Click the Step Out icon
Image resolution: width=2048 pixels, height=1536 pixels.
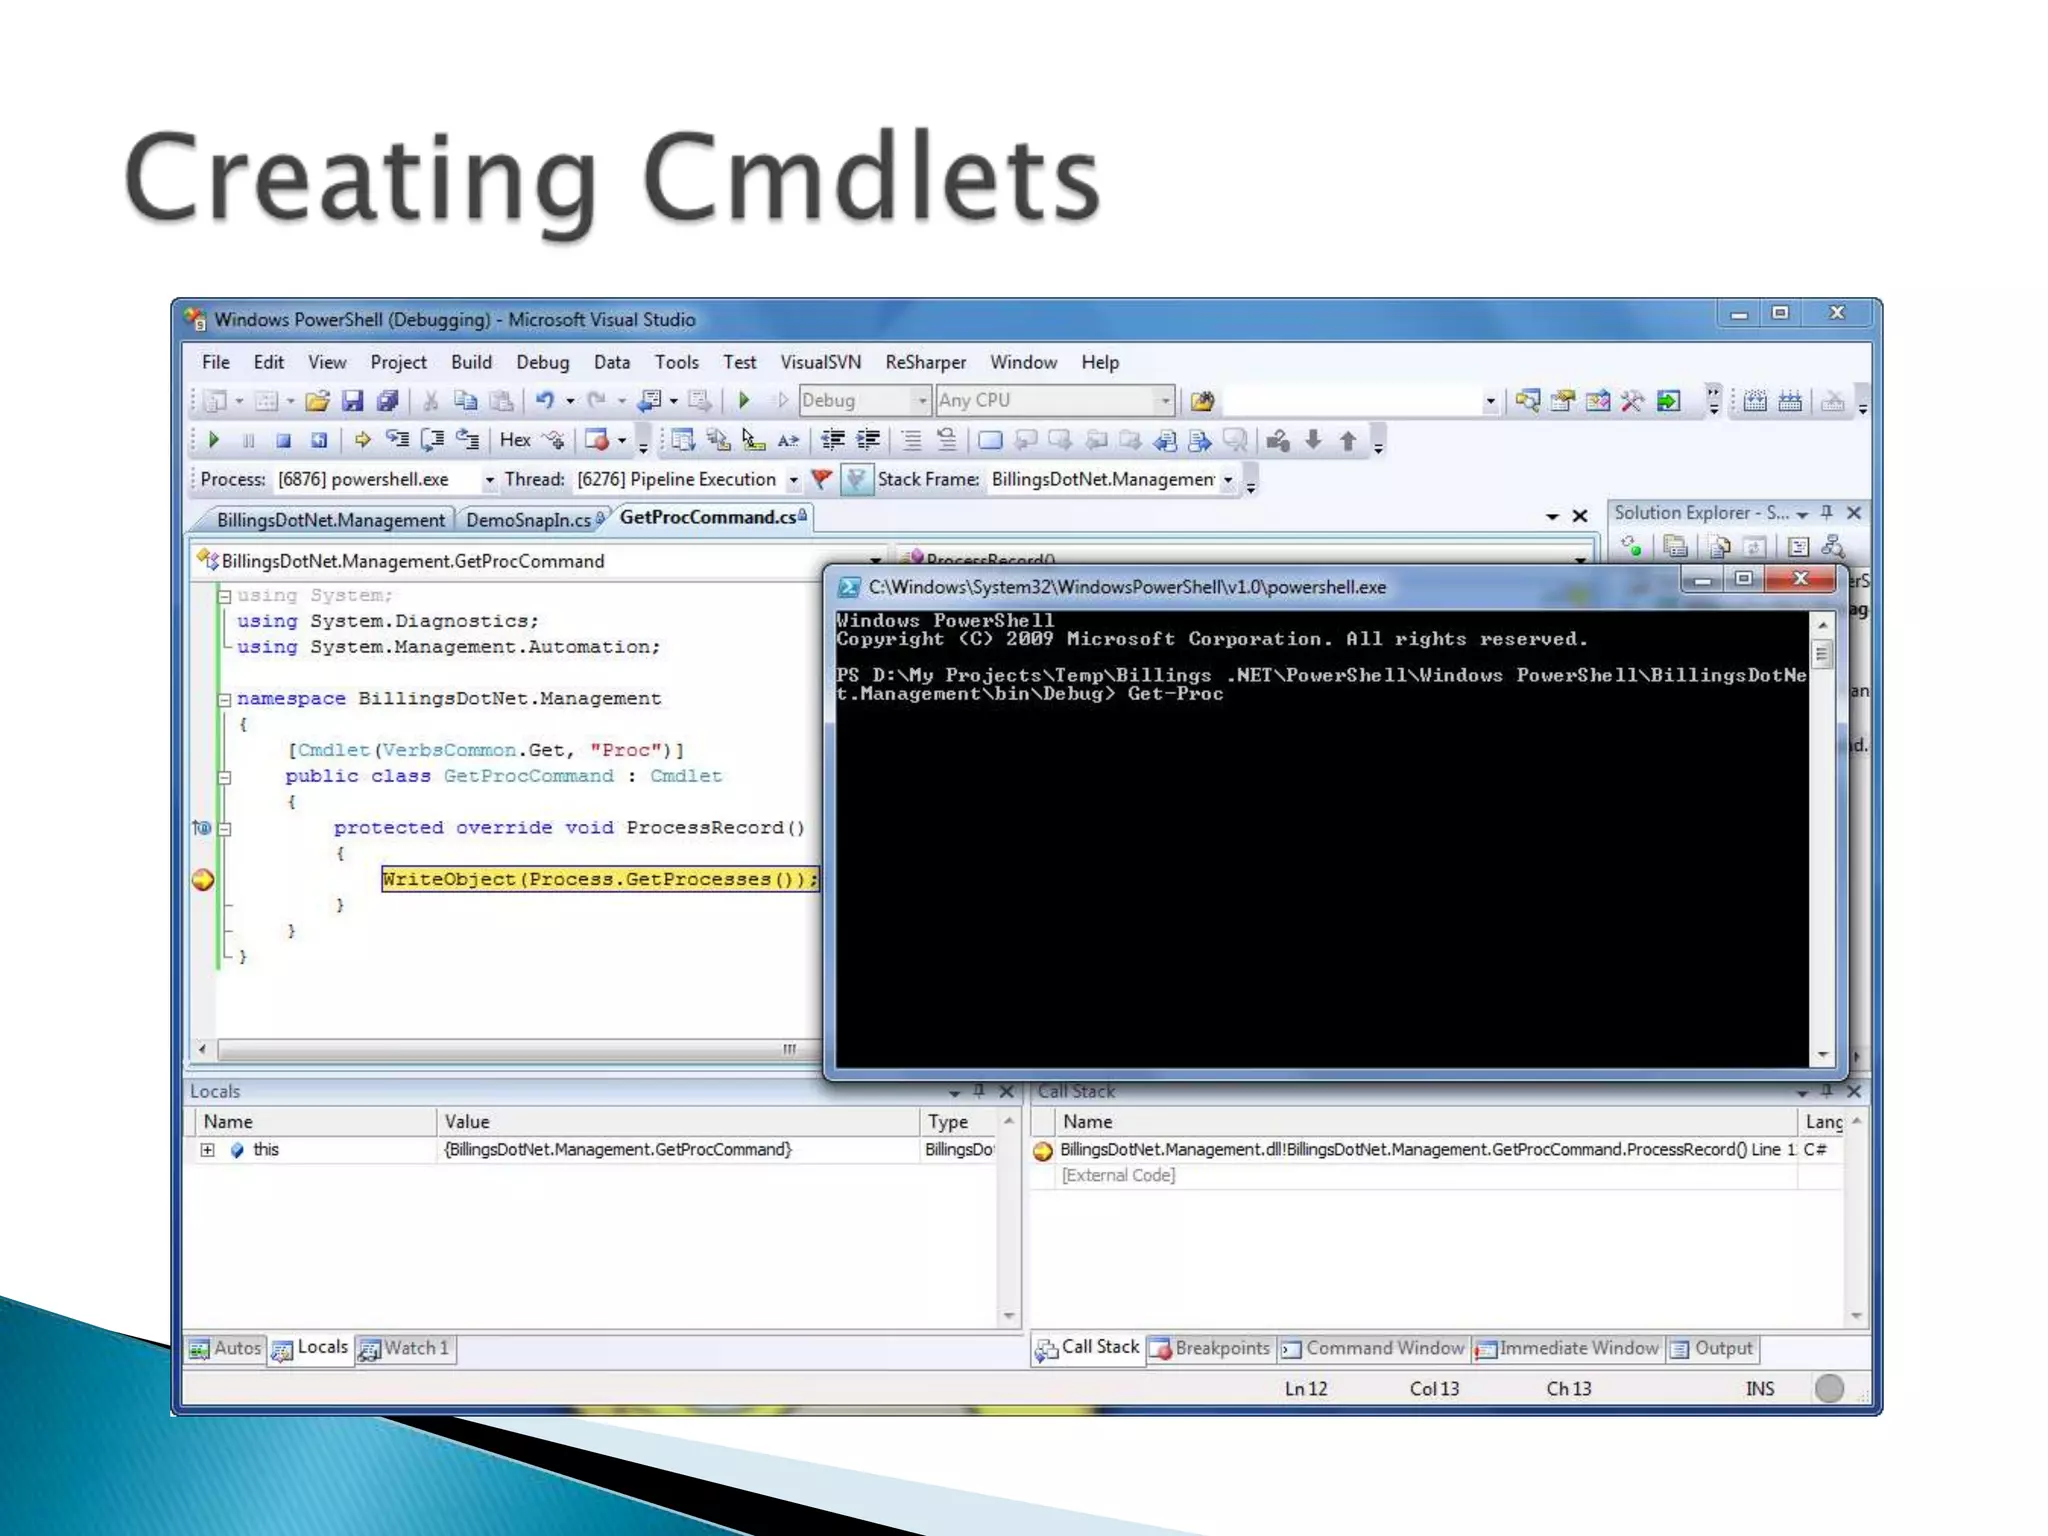pyautogui.click(x=467, y=440)
